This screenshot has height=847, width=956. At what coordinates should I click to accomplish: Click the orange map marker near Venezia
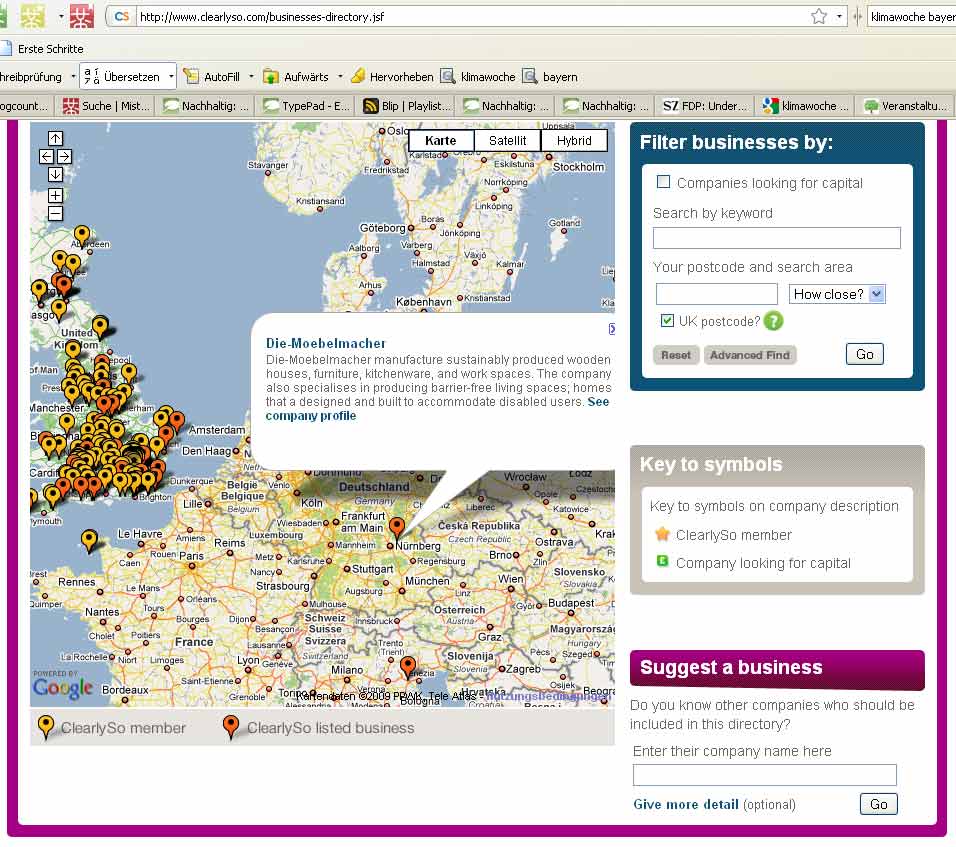408,667
